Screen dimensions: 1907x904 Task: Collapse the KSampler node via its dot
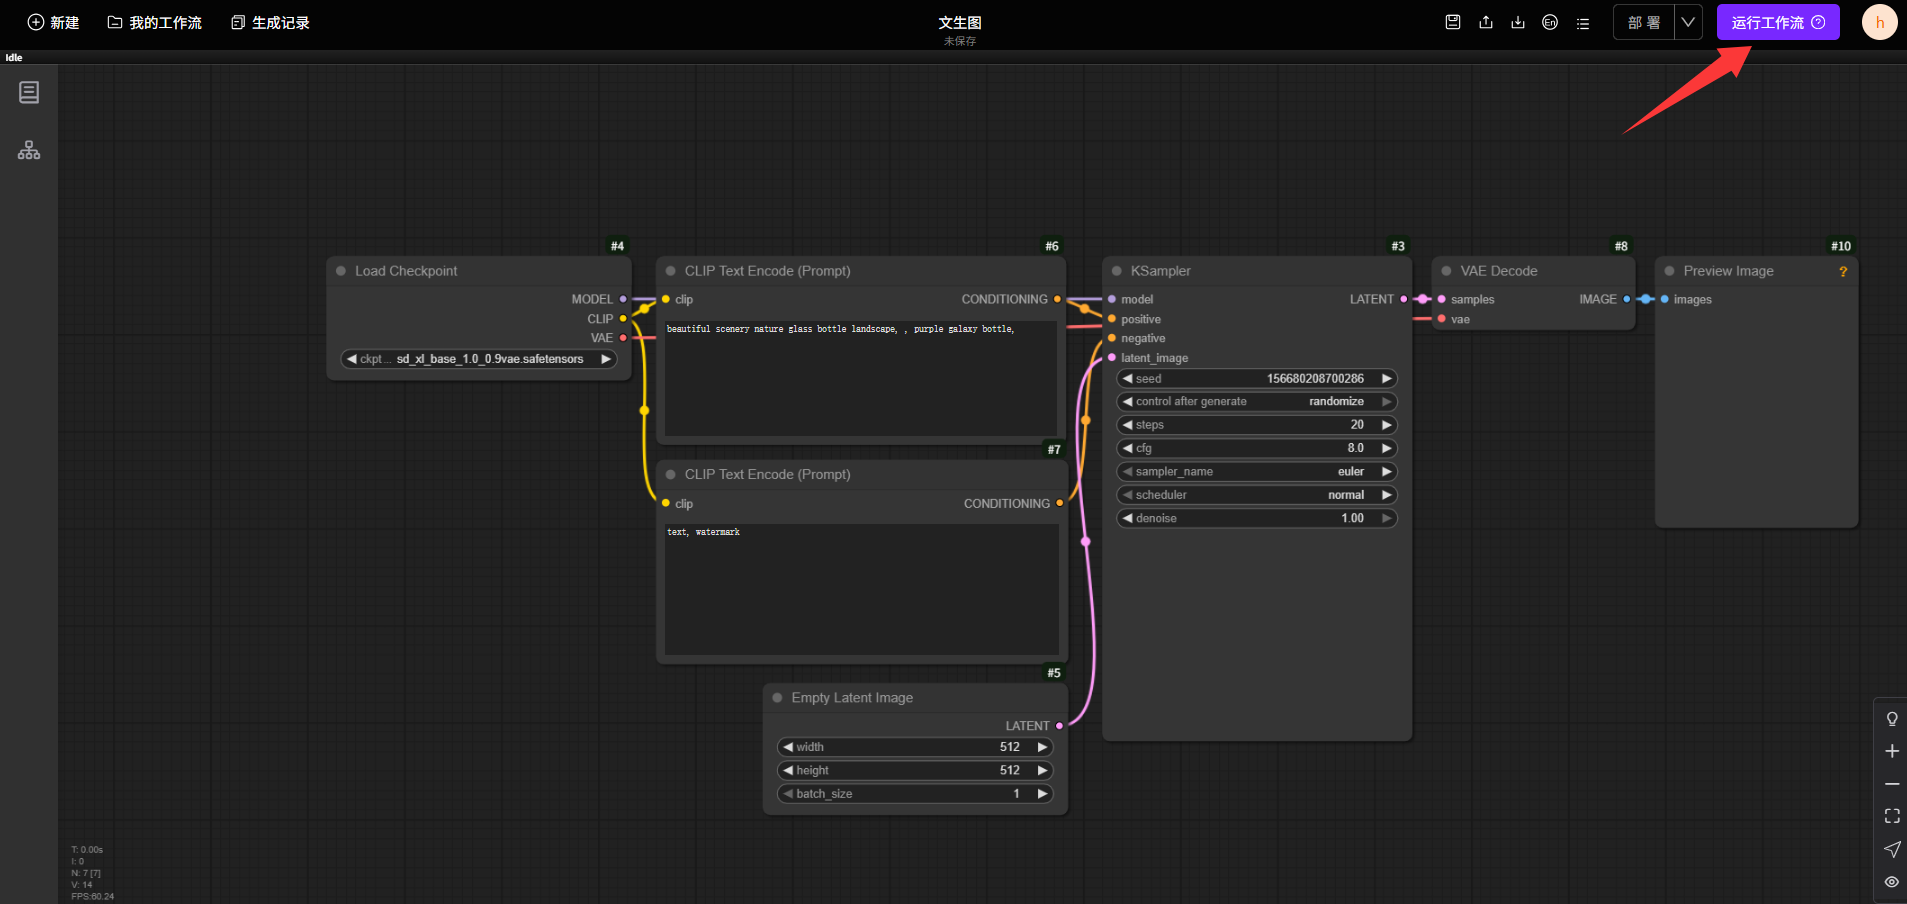[x=1117, y=271]
